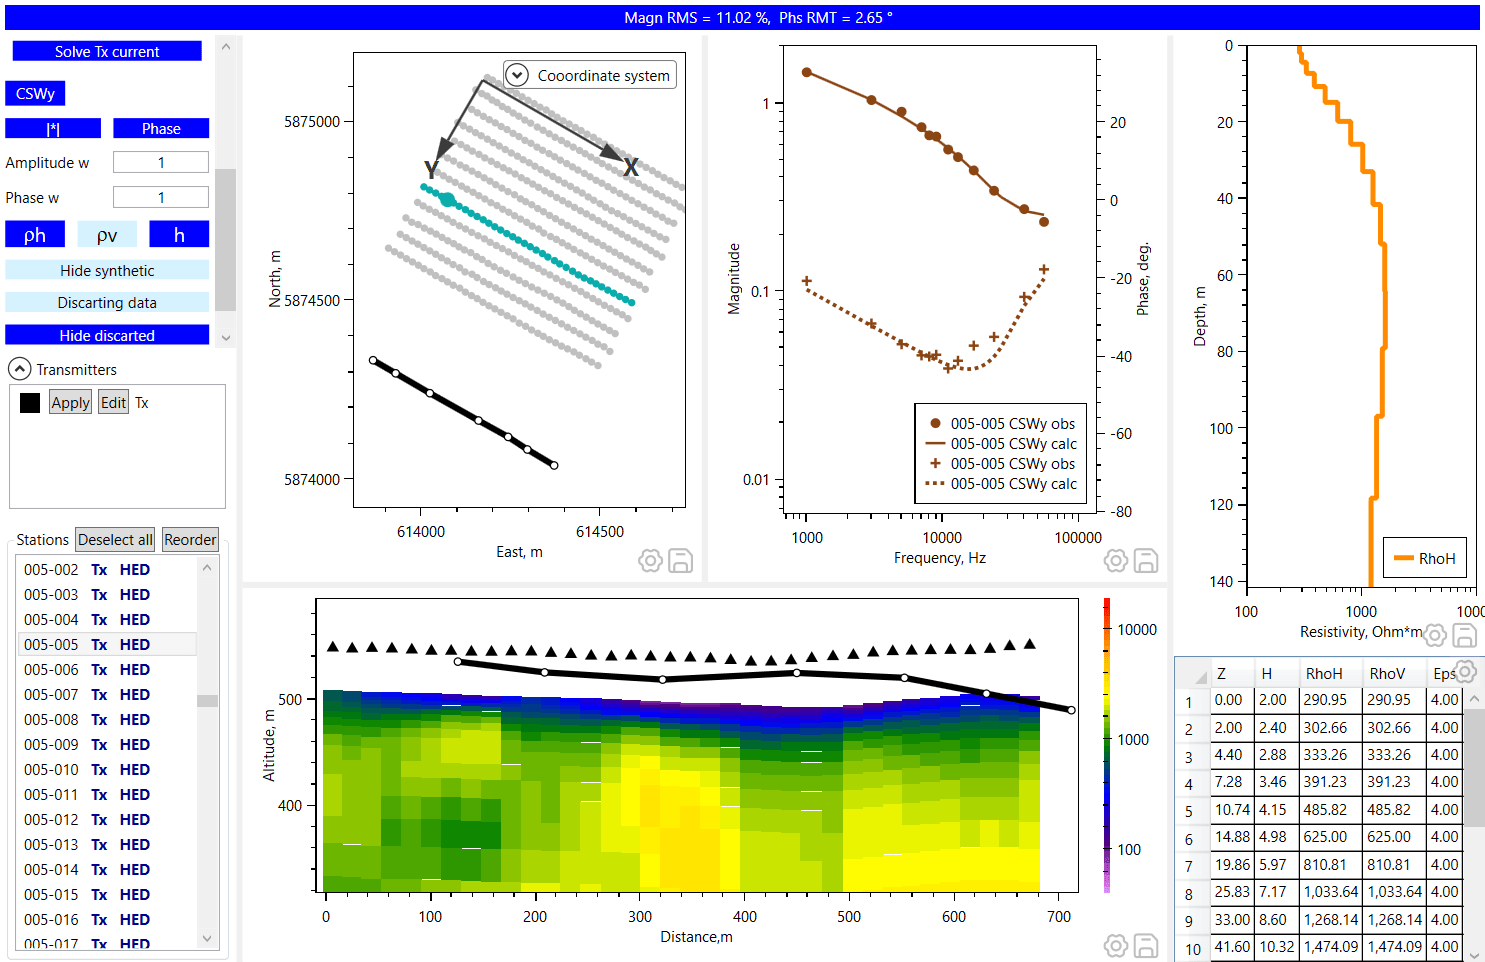Click the down arrow of the model table scrollbar
This screenshot has height=962, width=1485.
1474,953
